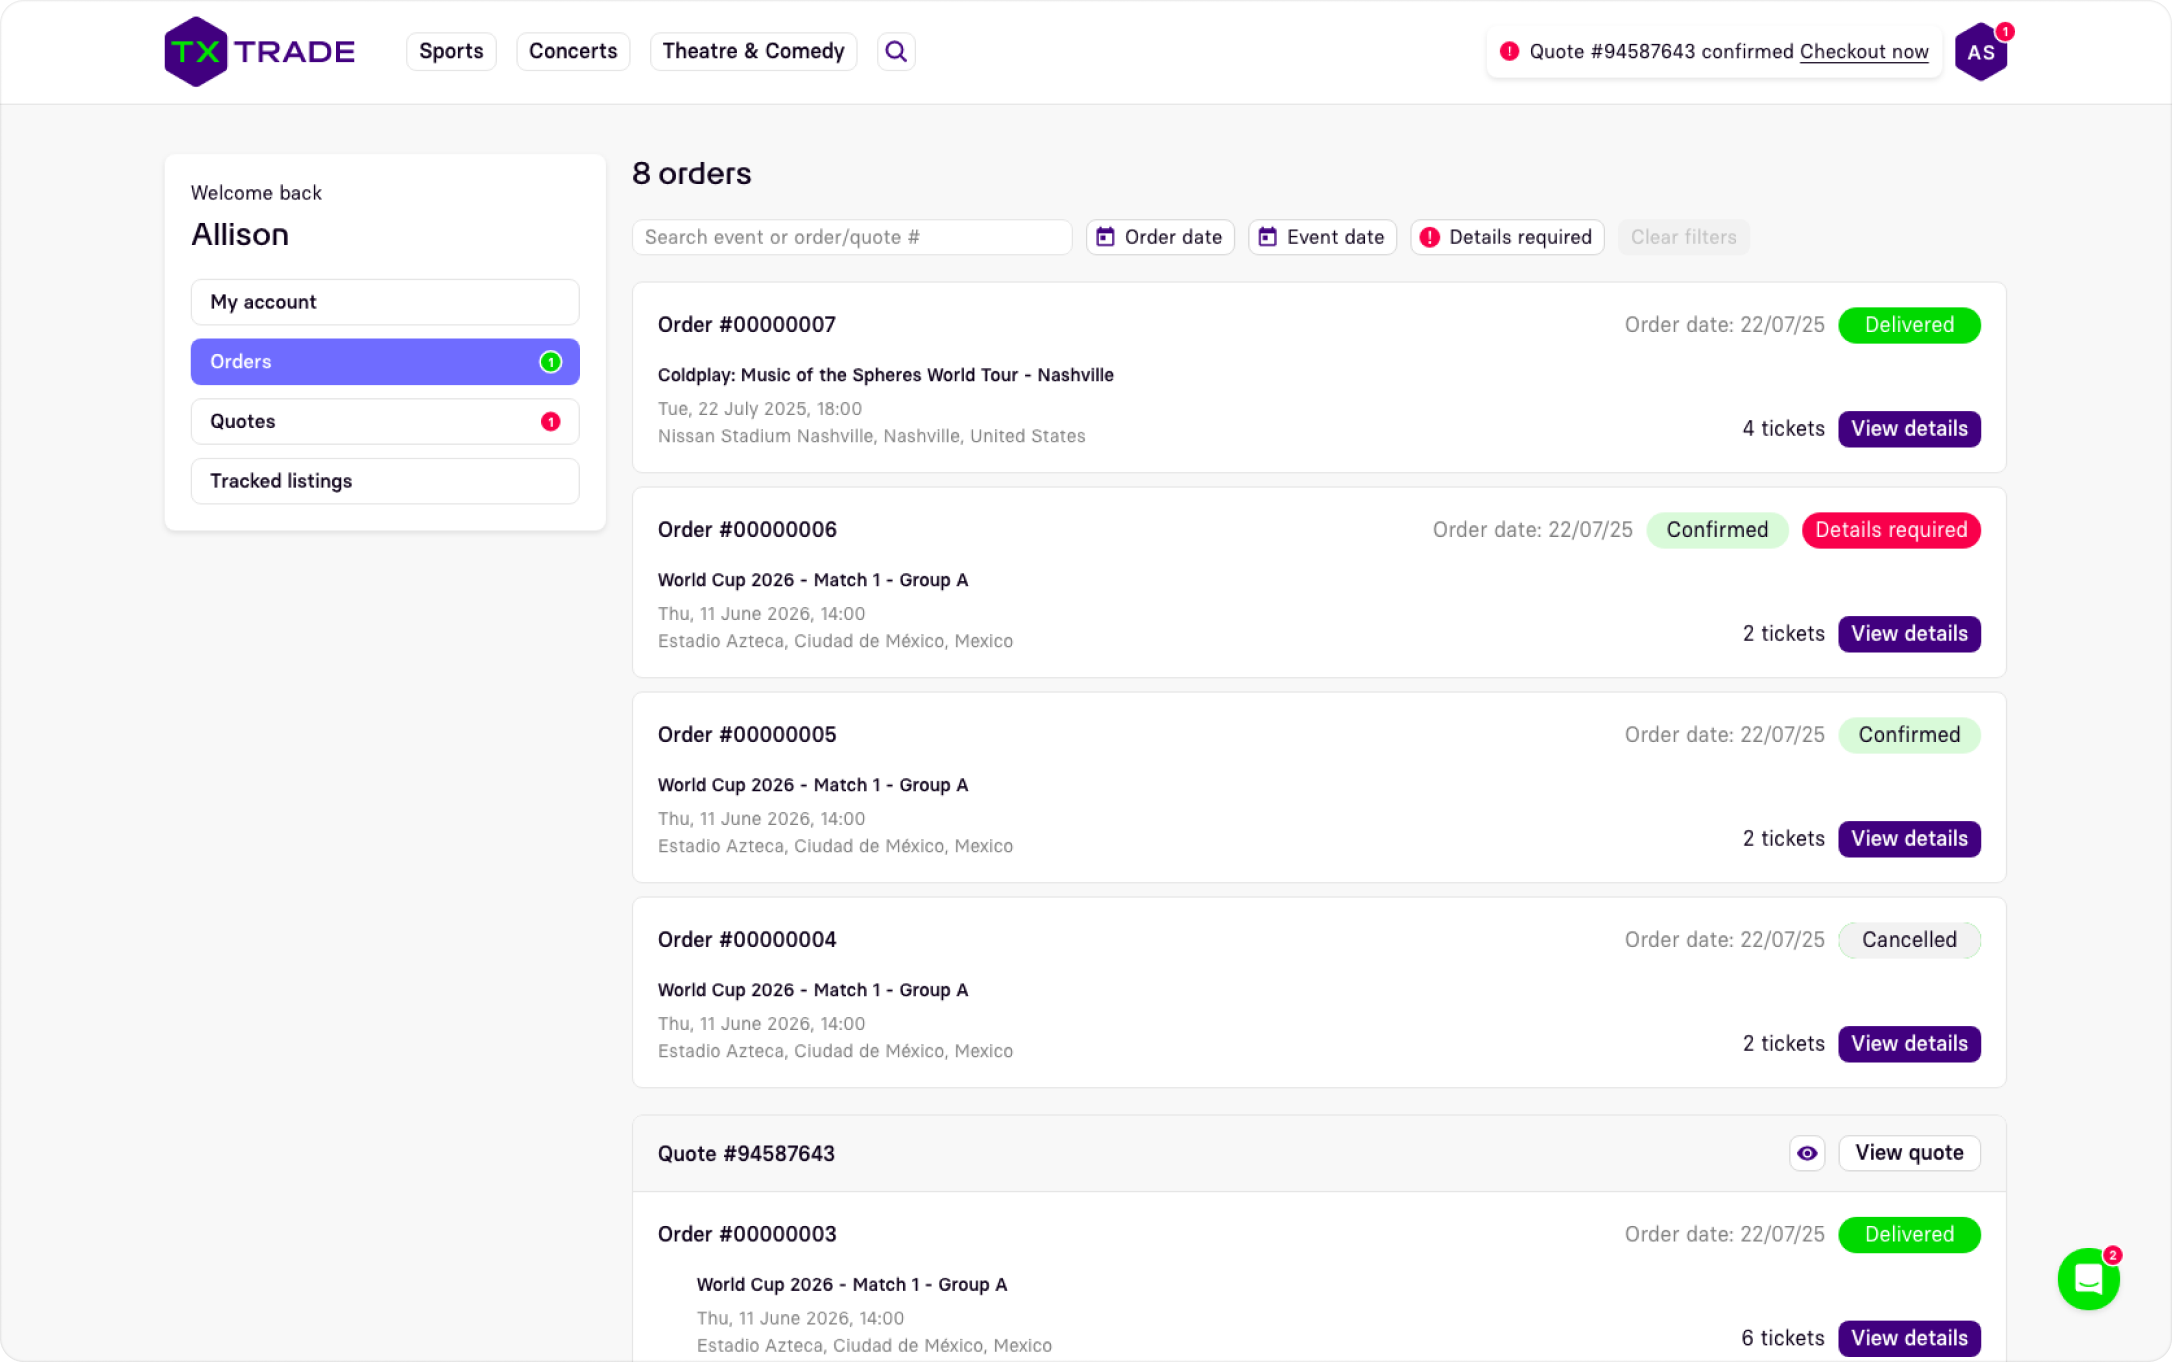Viewport: 2172px width, 1362px height.
Task: Open the Concerts category menu
Action: tap(573, 52)
